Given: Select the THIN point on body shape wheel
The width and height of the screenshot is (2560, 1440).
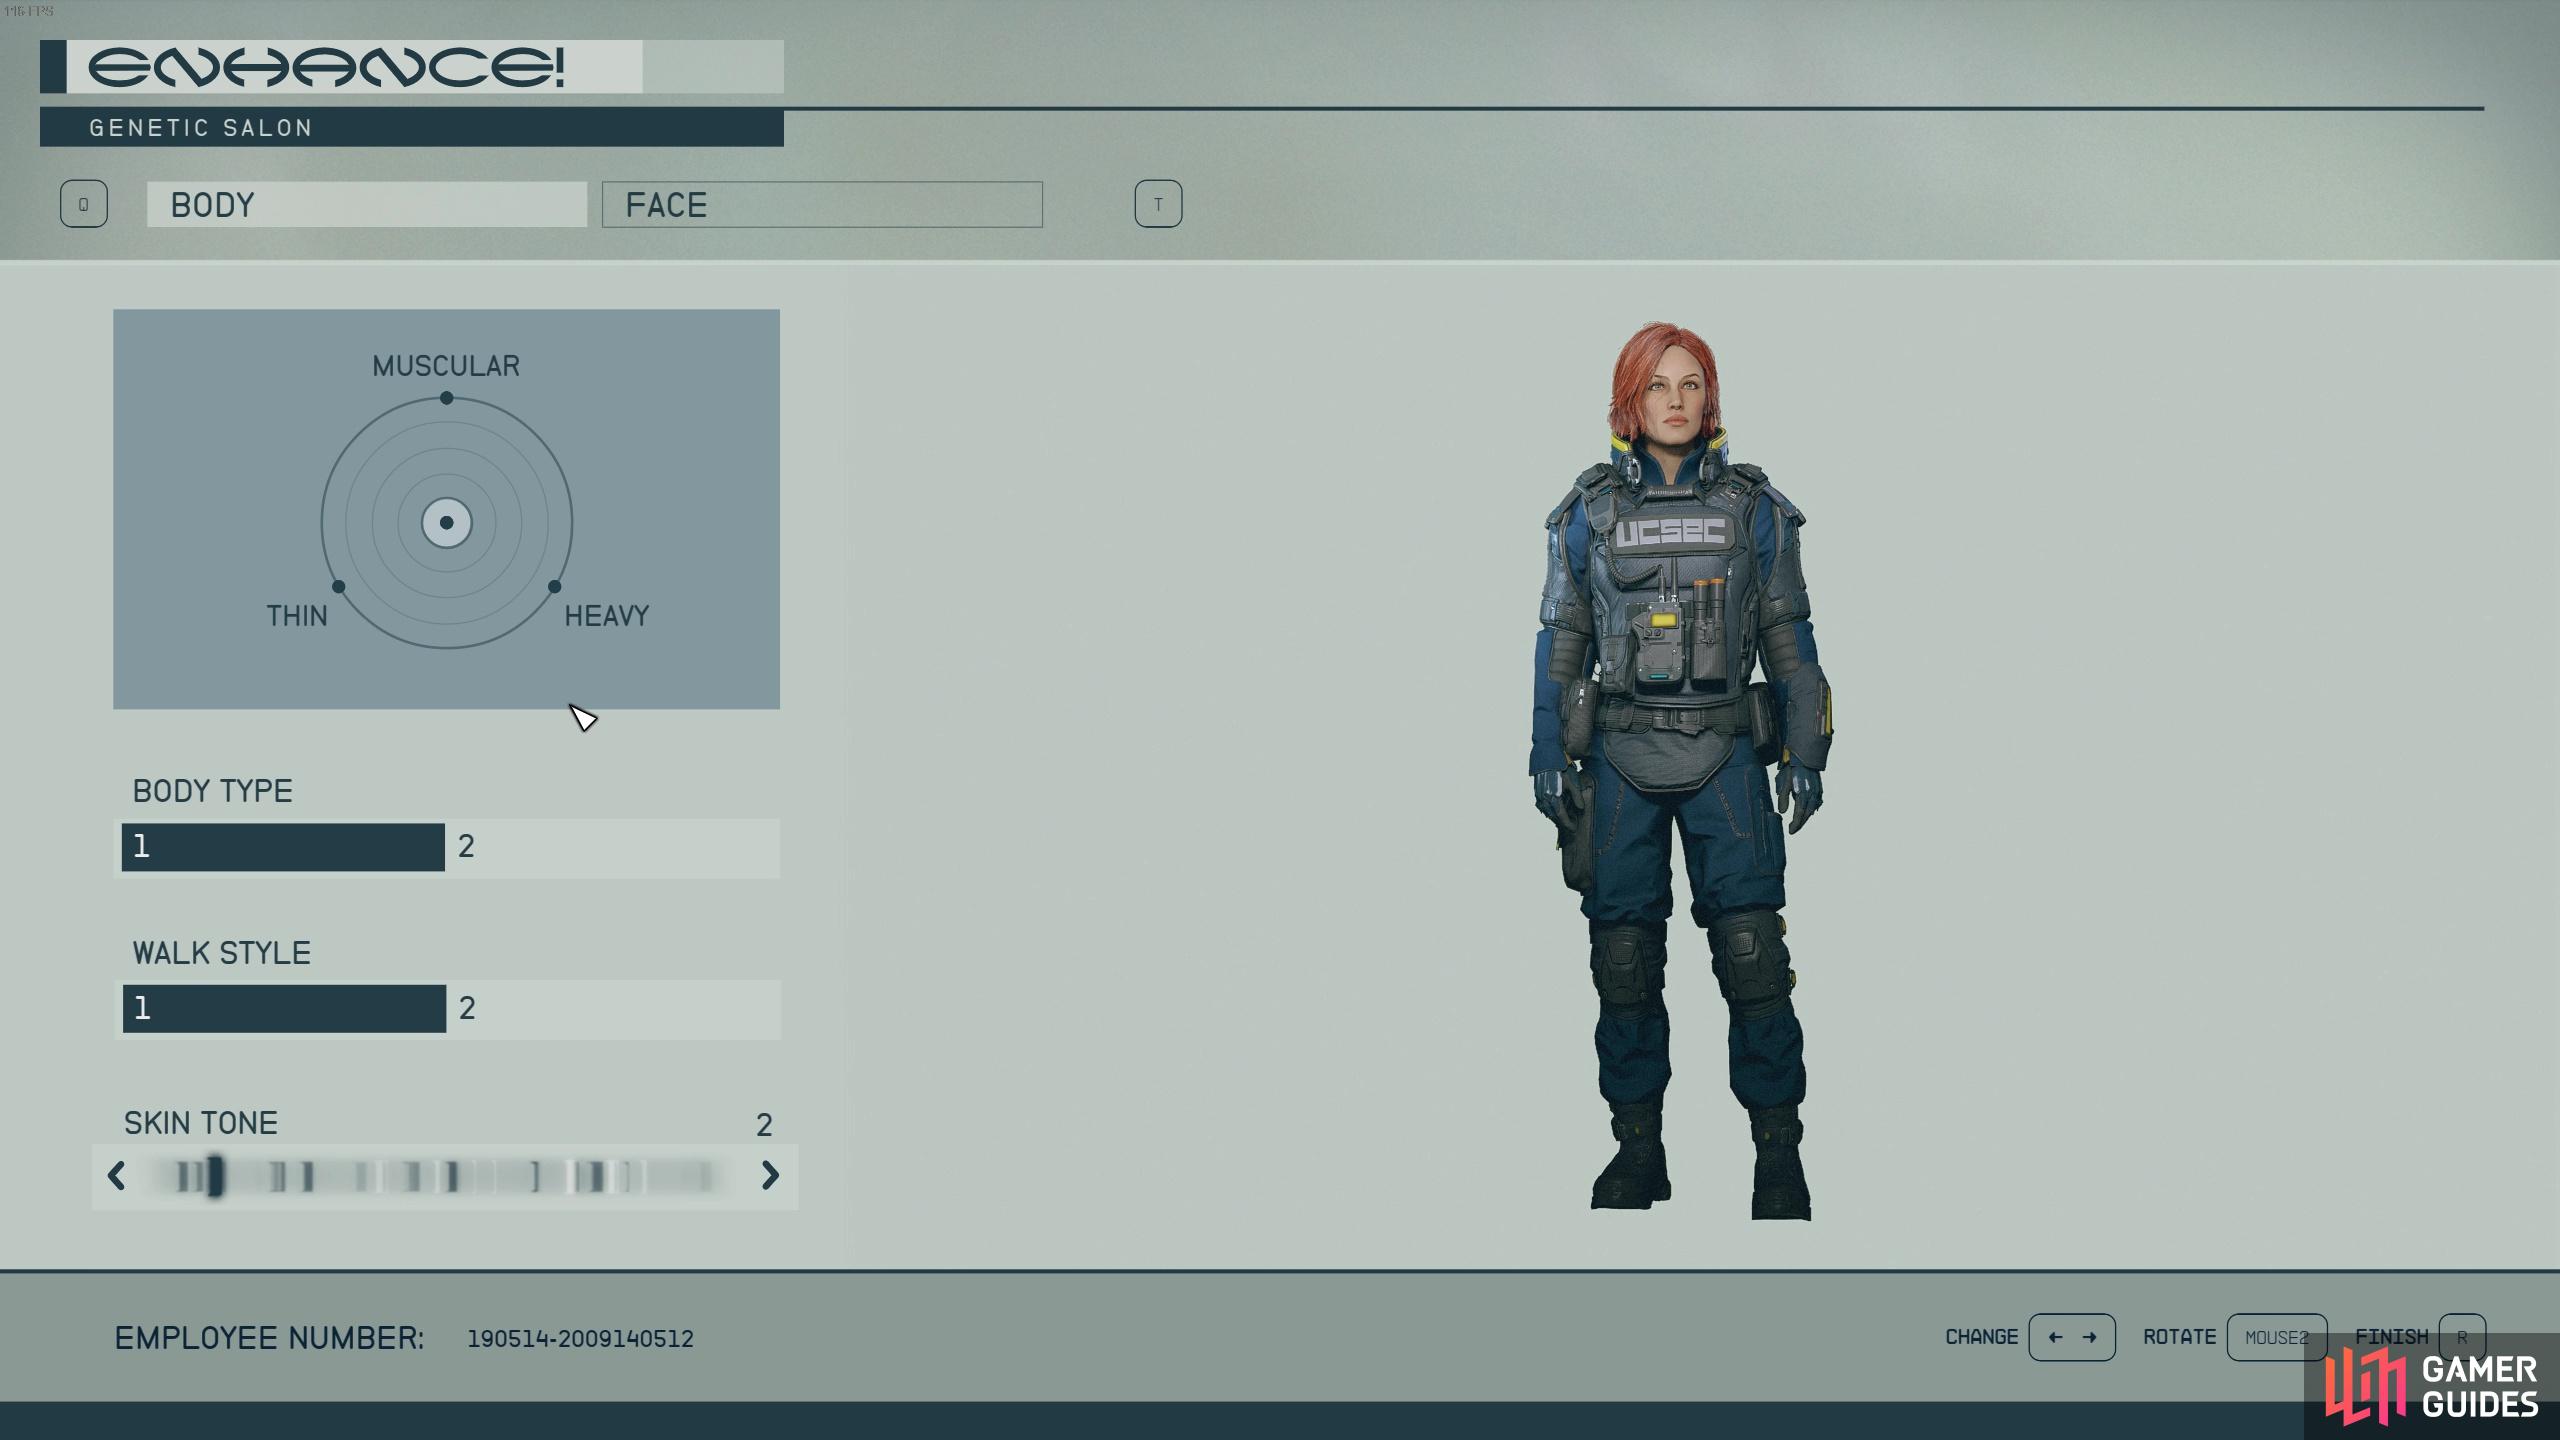Looking at the screenshot, I should coord(338,587).
